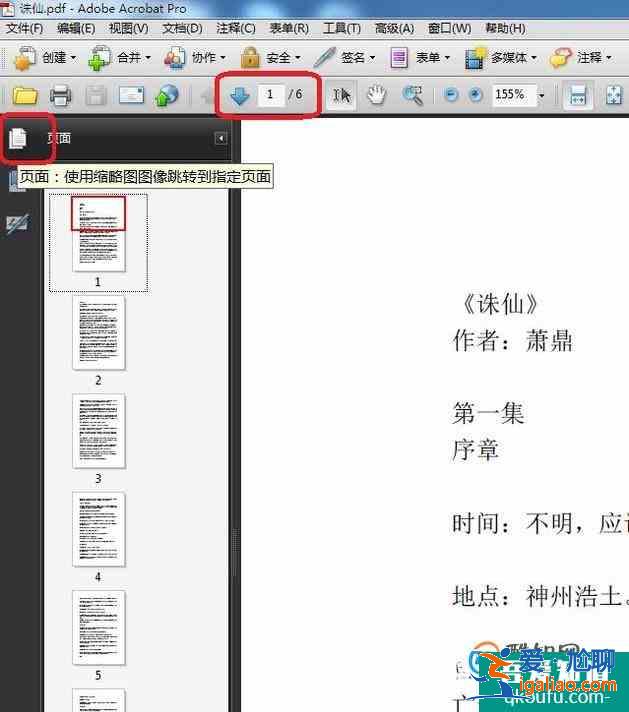Open the 窗口(W) menu
This screenshot has height=712, width=629.
click(449, 29)
